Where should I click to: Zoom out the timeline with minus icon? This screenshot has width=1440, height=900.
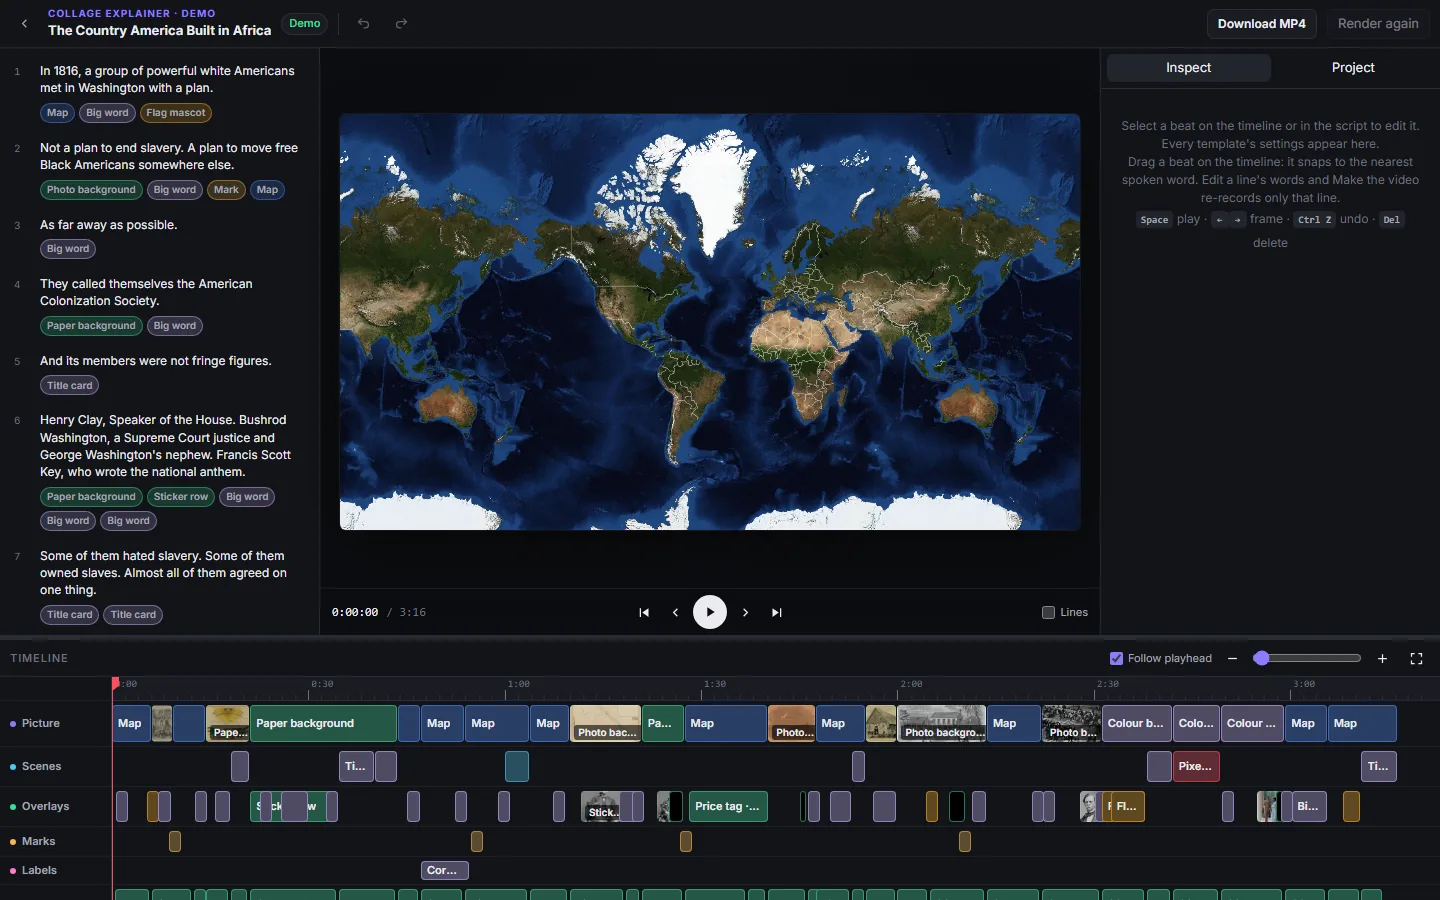coord(1232,658)
